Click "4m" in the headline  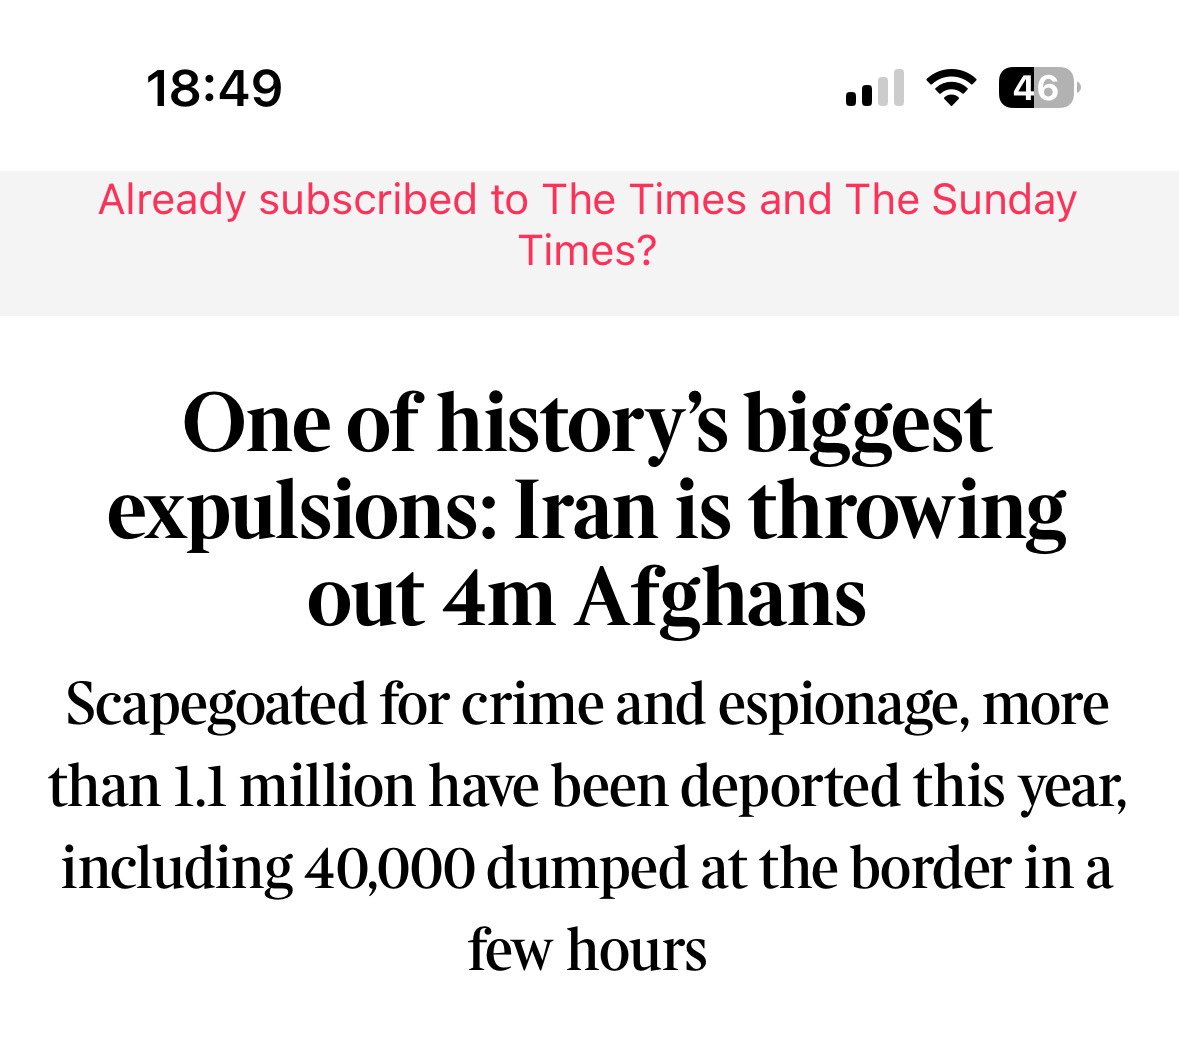pyautogui.click(x=498, y=598)
